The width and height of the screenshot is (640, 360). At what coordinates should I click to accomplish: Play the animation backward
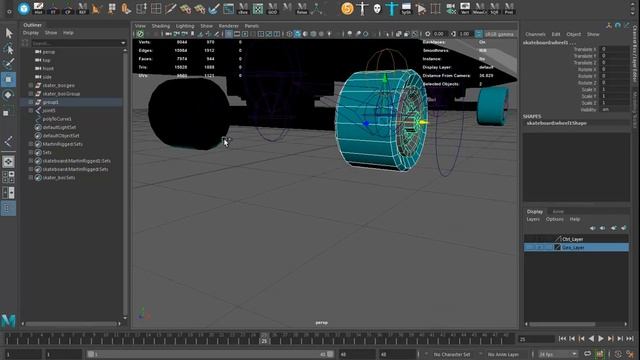point(591,338)
